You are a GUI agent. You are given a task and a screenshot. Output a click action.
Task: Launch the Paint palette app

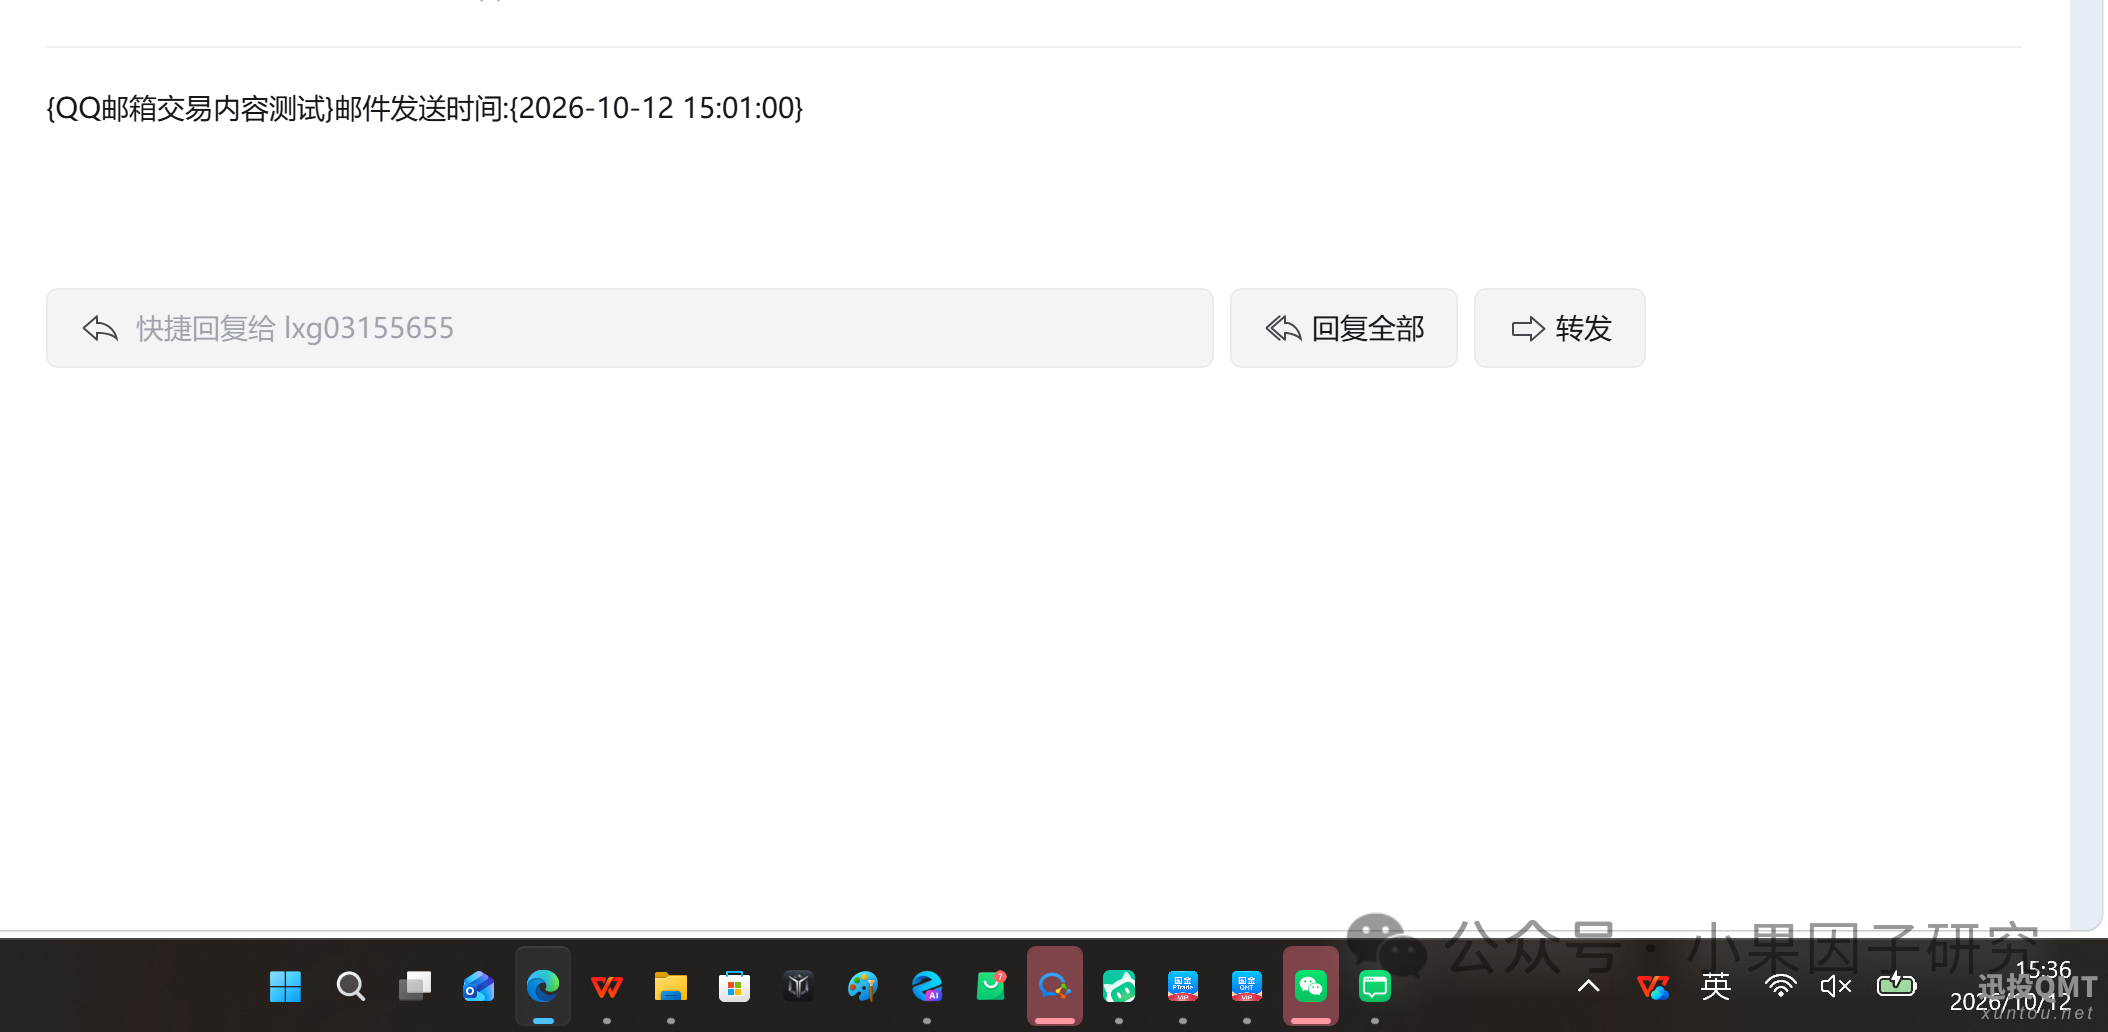pyautogui.click(x=862, y=987)
